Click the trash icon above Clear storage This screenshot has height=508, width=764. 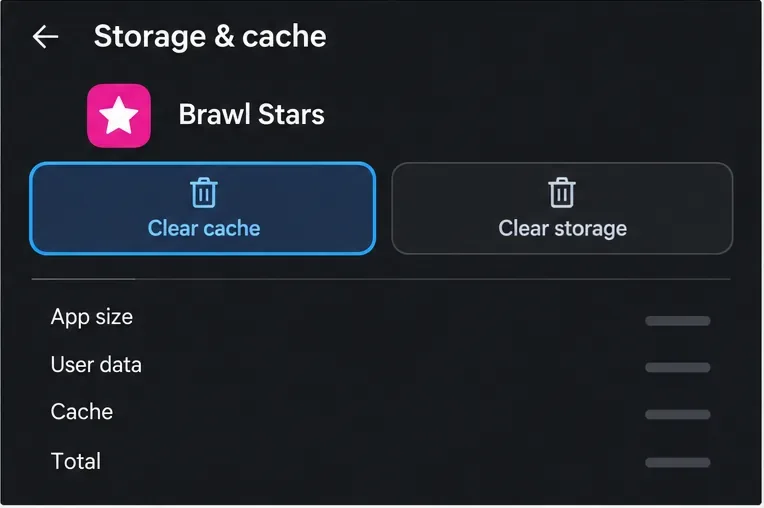coord(562,193)
